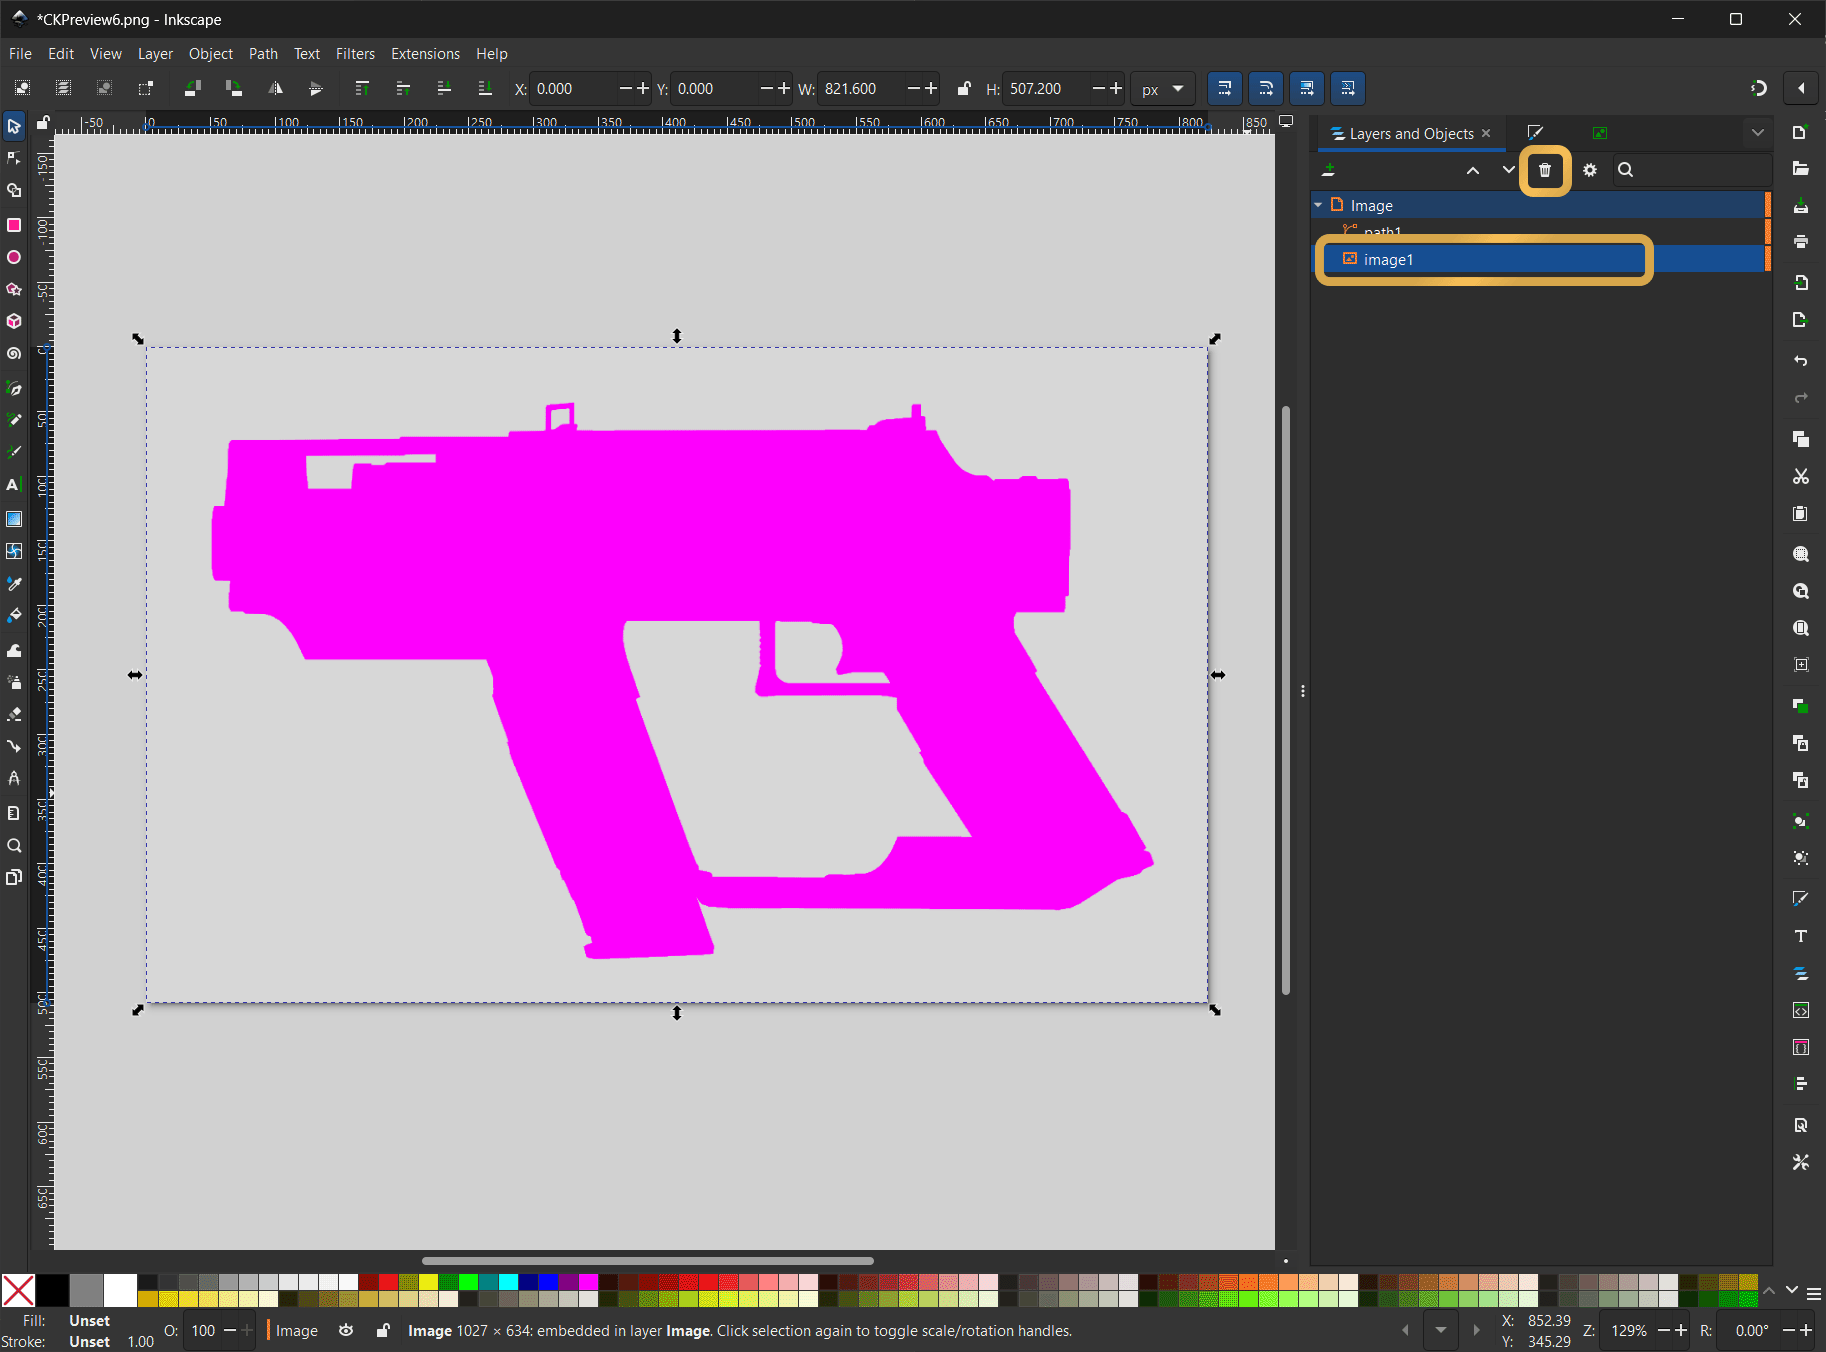This screenshot has width=1826, height=1352.
Task: Open the Filters menu
Action: pyautogui.click(x=355, y=54)
